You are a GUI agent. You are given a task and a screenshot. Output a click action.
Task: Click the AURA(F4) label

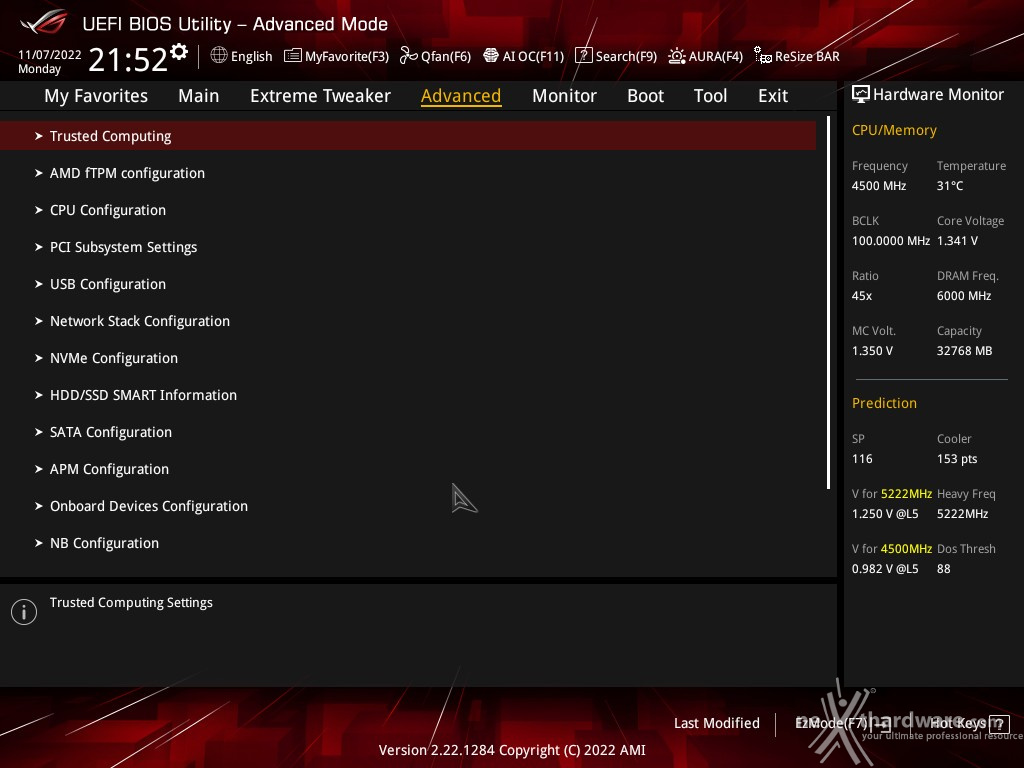716,57
